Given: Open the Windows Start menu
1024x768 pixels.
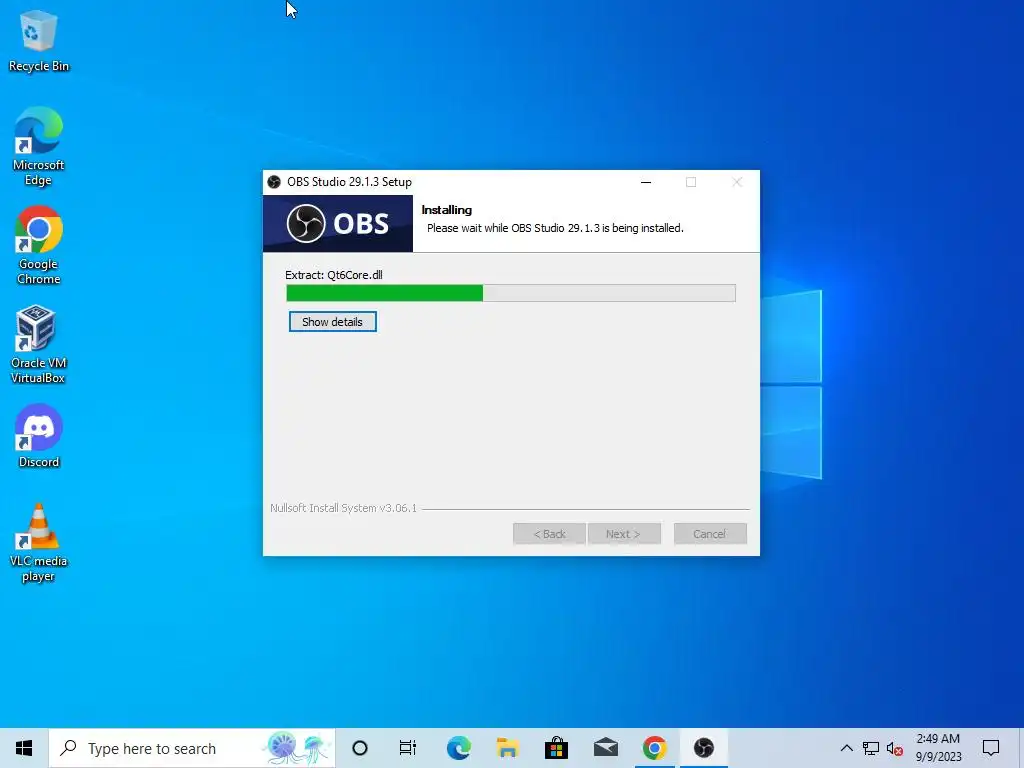Looking at the screenshot, I should pyautogui.click(x=24, y=748).
